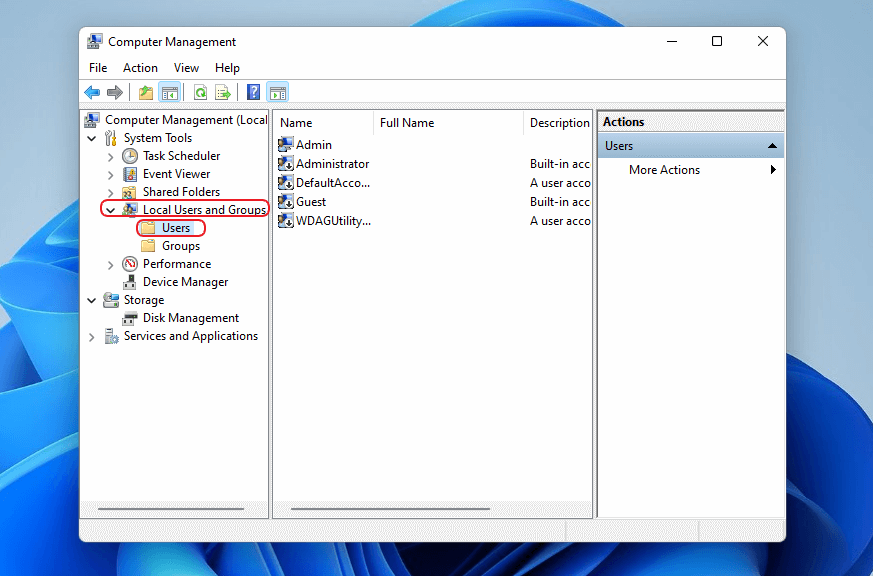Open More Actions submenu
873x576 pixels.
point(664,170)
